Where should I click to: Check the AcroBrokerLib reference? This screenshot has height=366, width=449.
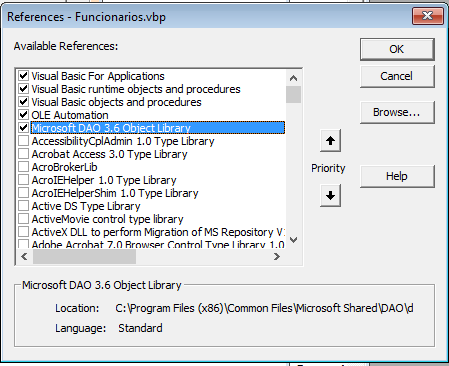click(x=23, y=167)
